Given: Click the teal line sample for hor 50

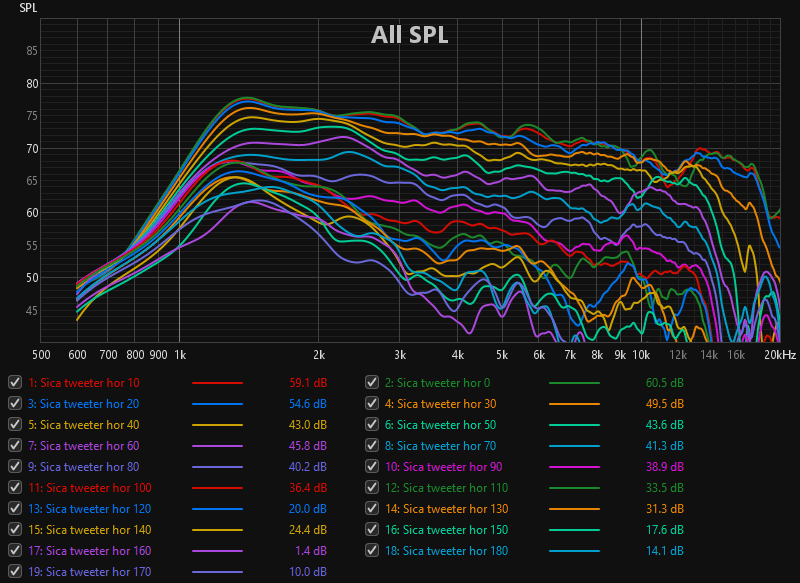Looking at the screenshot, I should coord(574,424).
